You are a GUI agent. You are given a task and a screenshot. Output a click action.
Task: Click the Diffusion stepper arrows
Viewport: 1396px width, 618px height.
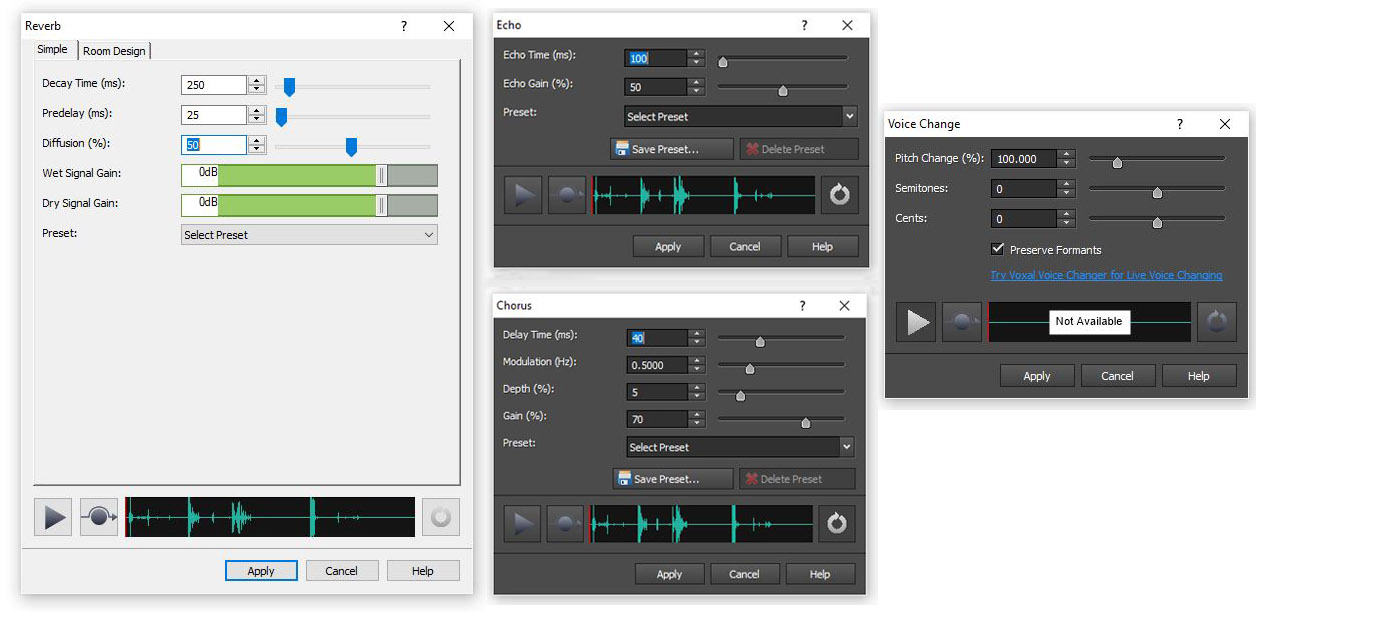click(257, 145)
